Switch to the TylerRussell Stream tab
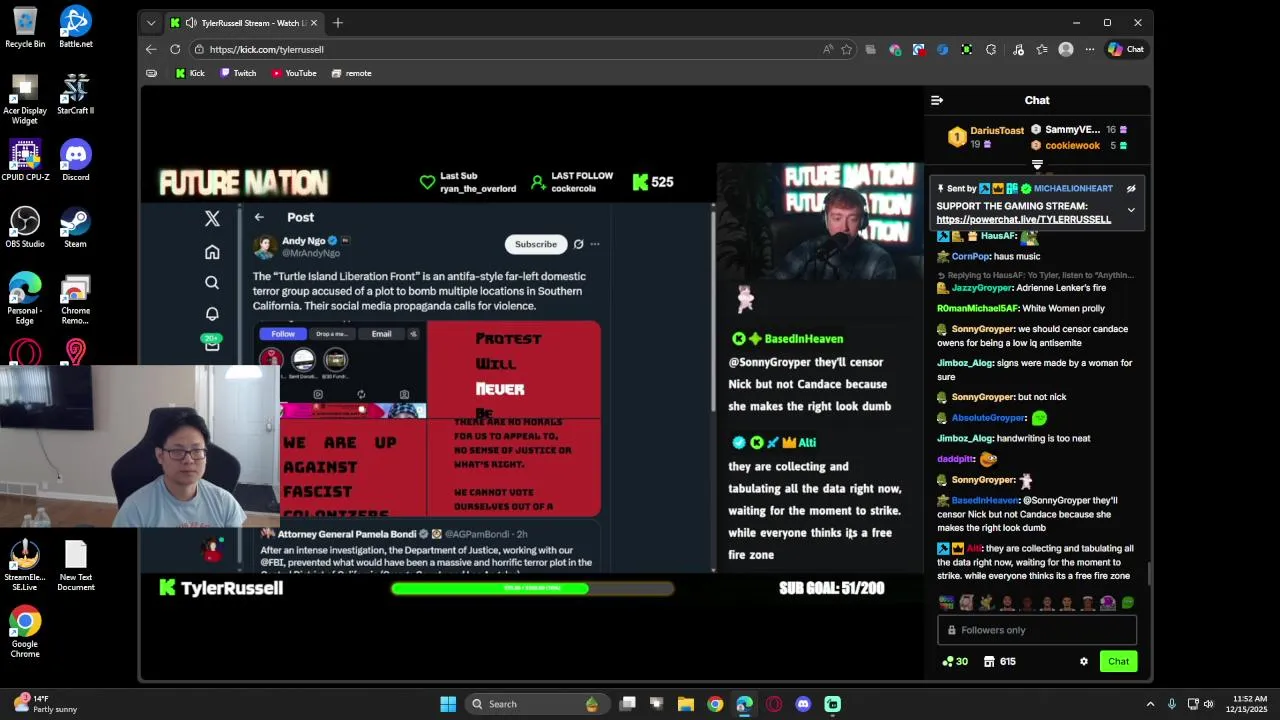 tap(245, 23)
